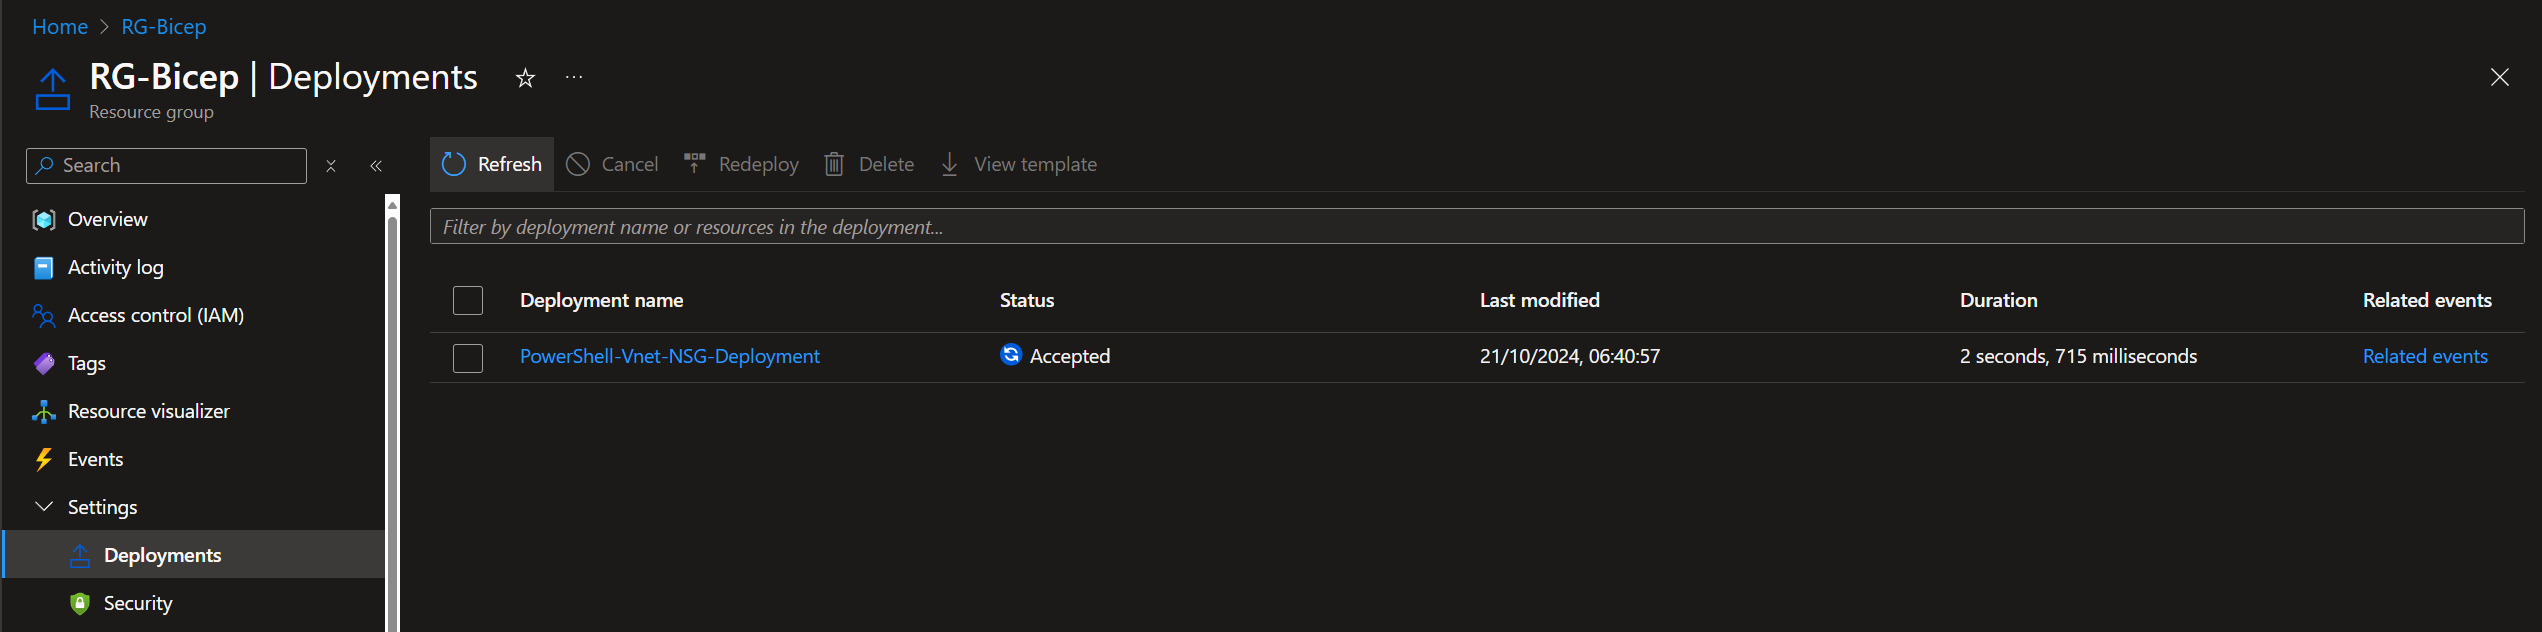Open the more options ellipsis by title

(x=574, y=78)
